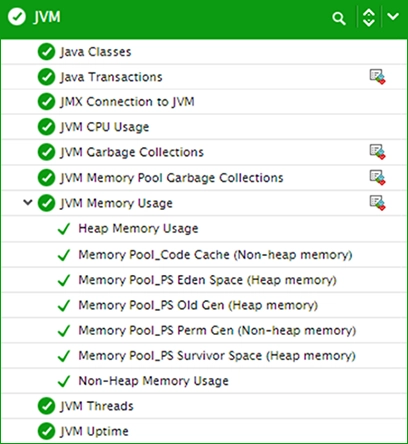Image resolution: width=408 pixels, height=444 pixels.
Task: Click the JVM layer status checkmark icon
Action: [x=17, y=17]
